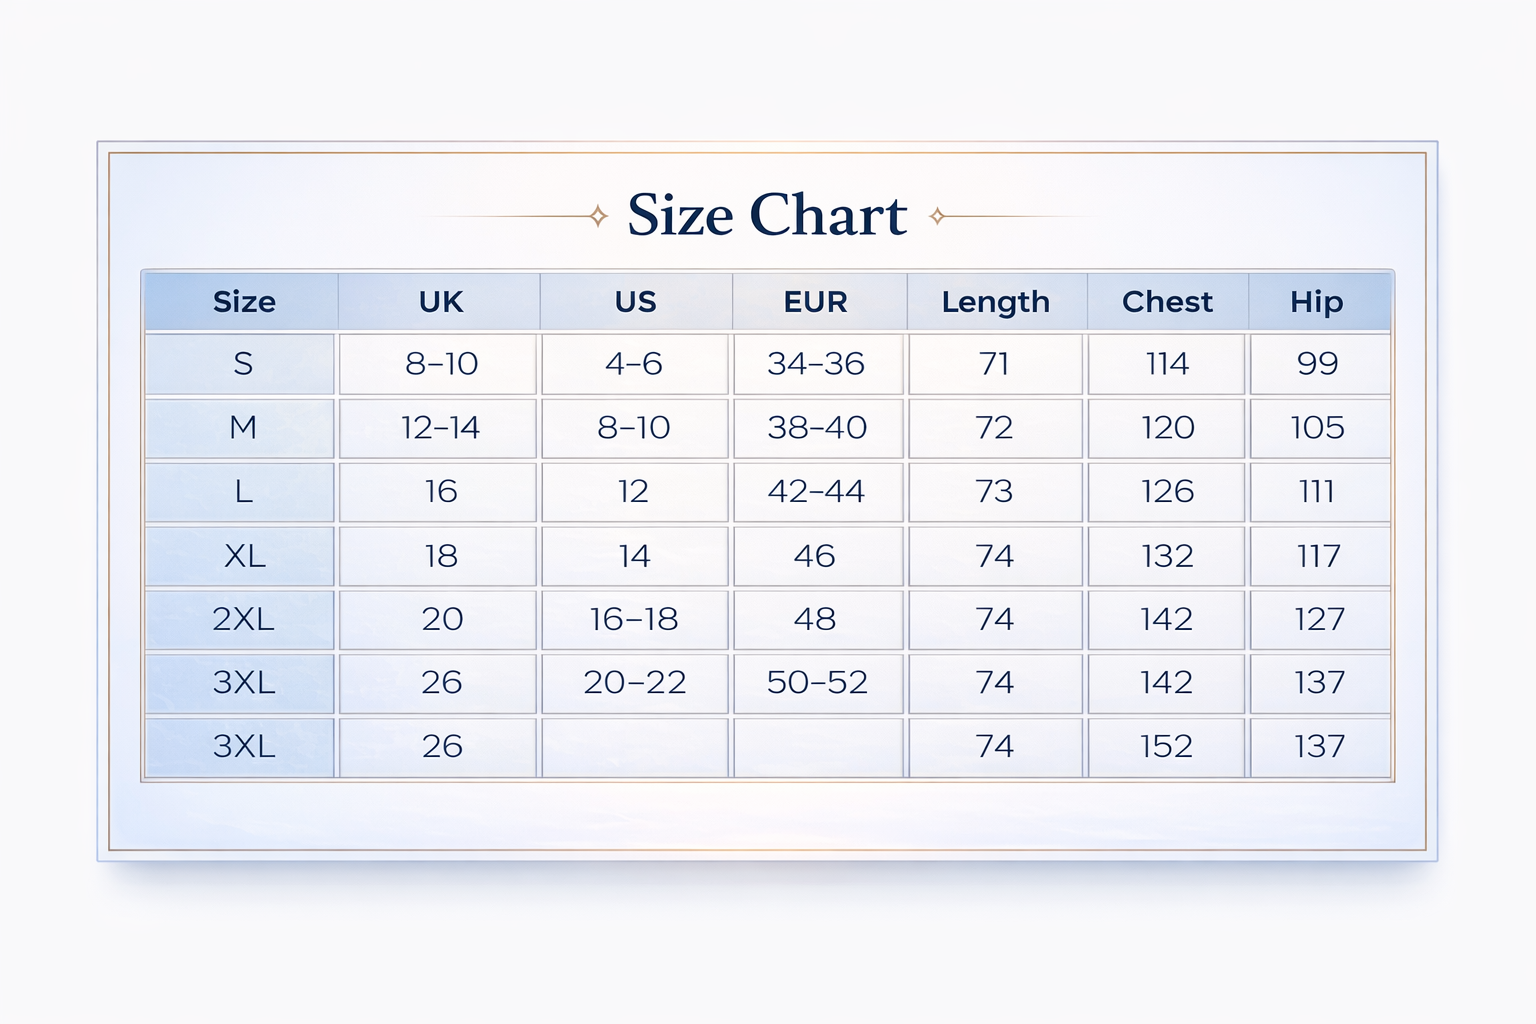The height and width of the screenshot is (1024, 1536).
Task: Click the 34-36 EUR cell
Action: tap(816, 364)
